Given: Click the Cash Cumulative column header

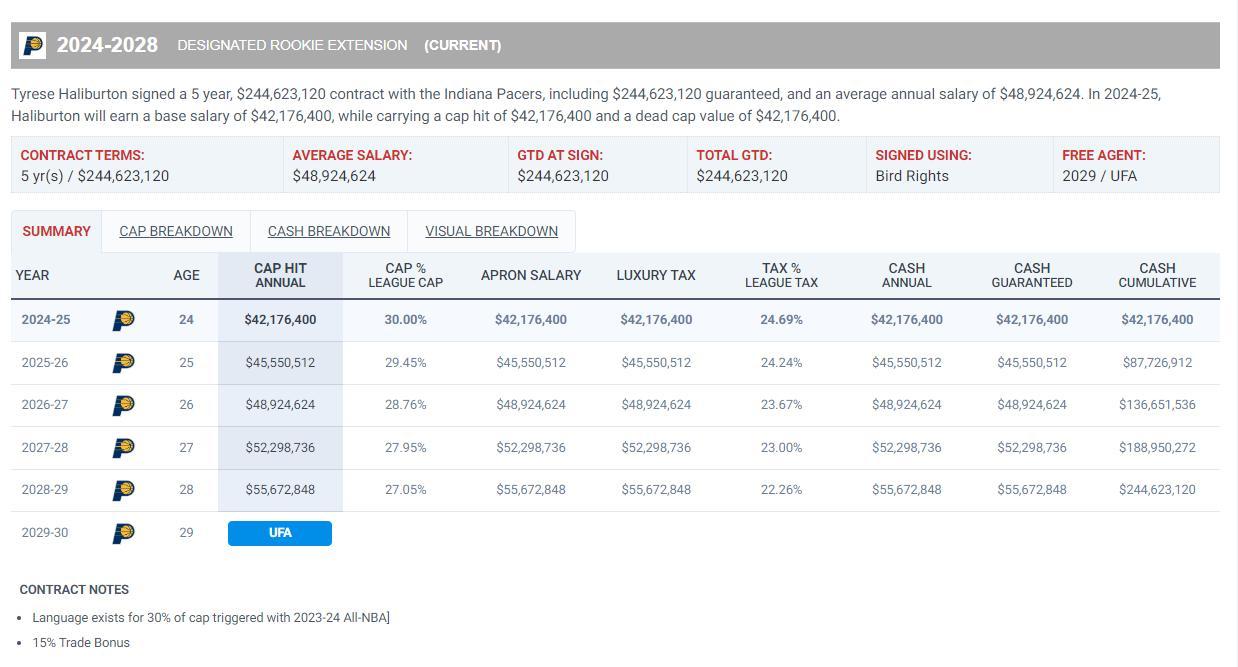Looking at the screenshot, I should point(1157,275).
